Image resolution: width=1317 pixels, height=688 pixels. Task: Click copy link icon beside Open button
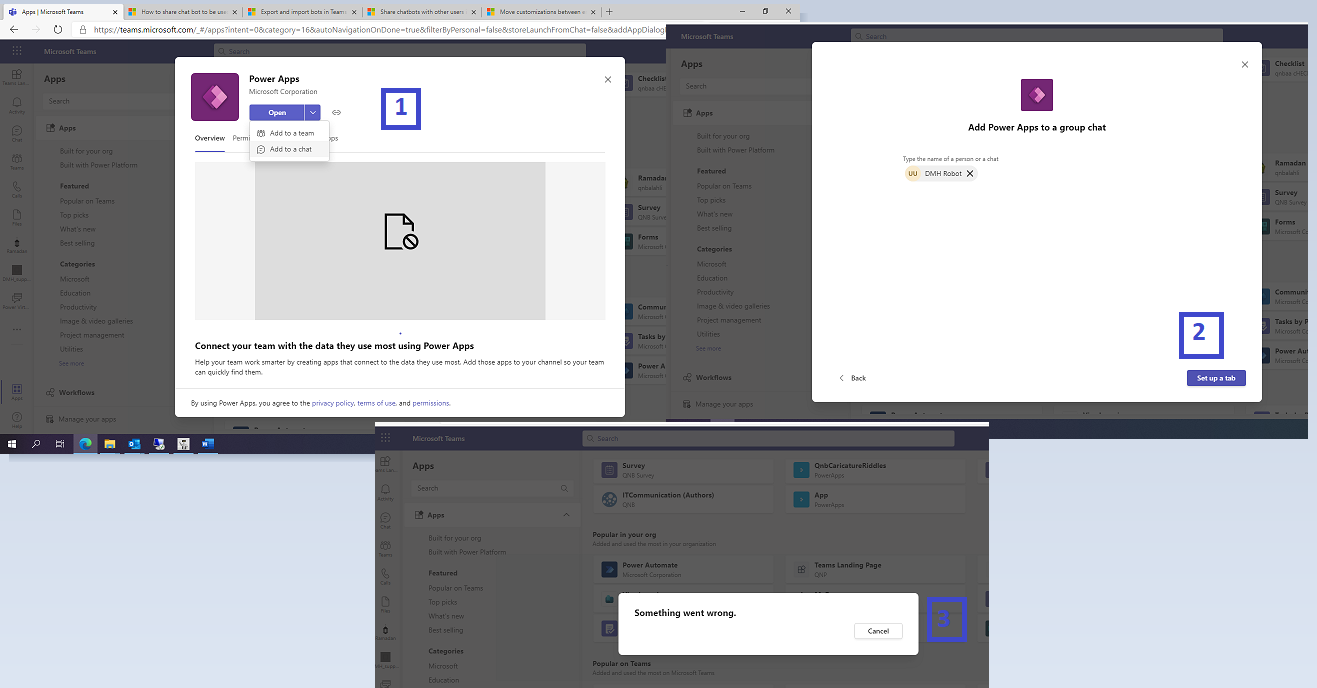click(x=337, y=113)
